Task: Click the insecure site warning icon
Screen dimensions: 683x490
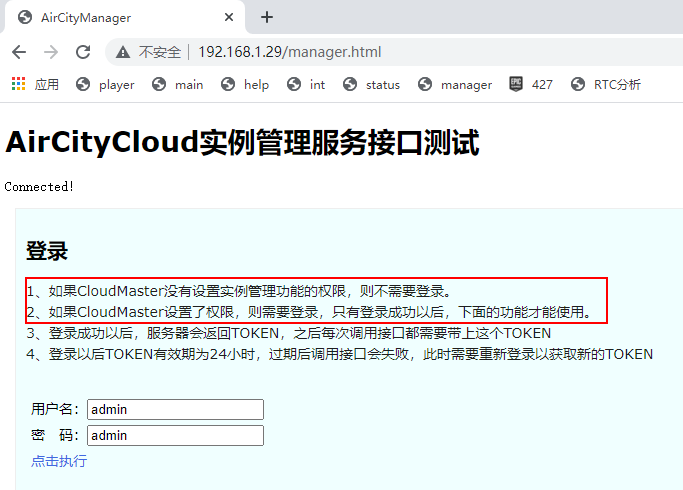Action: [123, 52]
